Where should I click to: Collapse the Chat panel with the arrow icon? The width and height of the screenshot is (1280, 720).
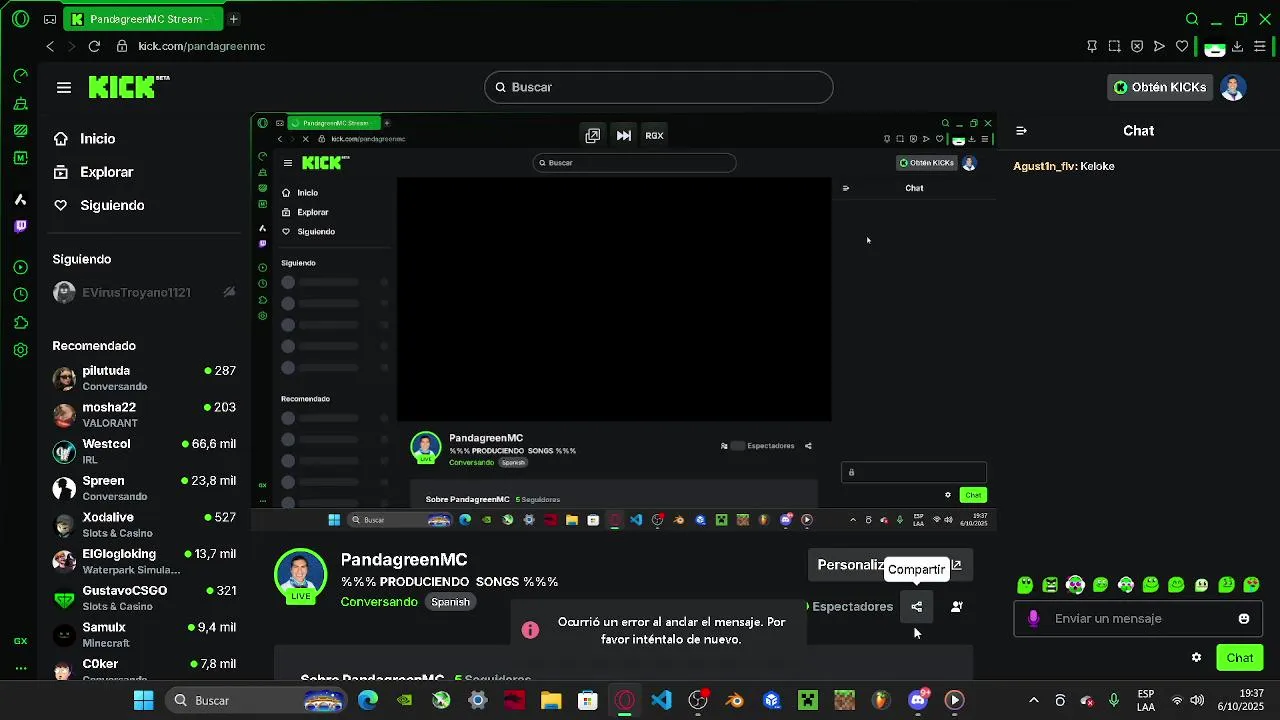point(1021,131)
